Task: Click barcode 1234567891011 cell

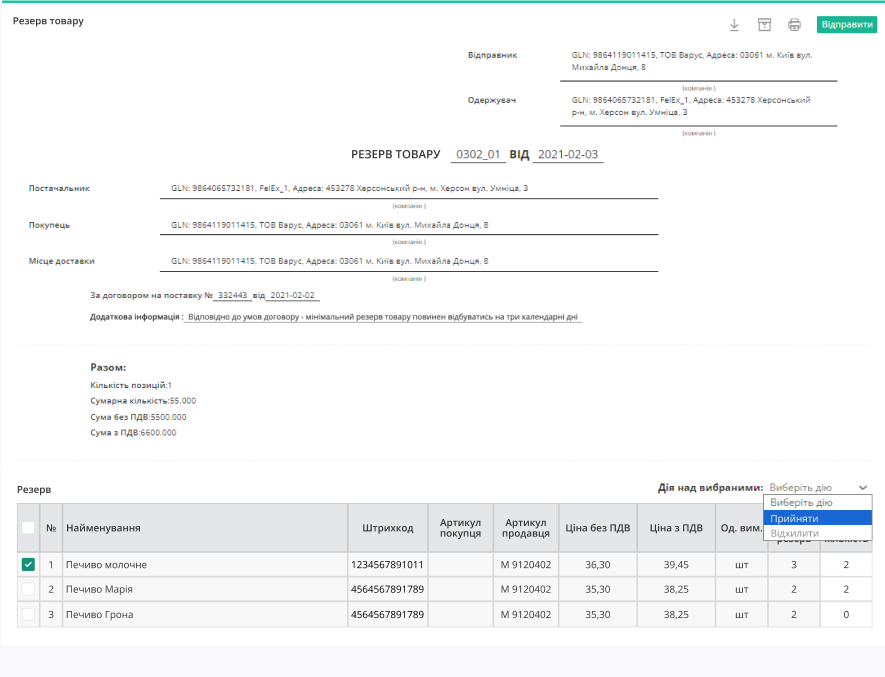Action: point(388,565)
